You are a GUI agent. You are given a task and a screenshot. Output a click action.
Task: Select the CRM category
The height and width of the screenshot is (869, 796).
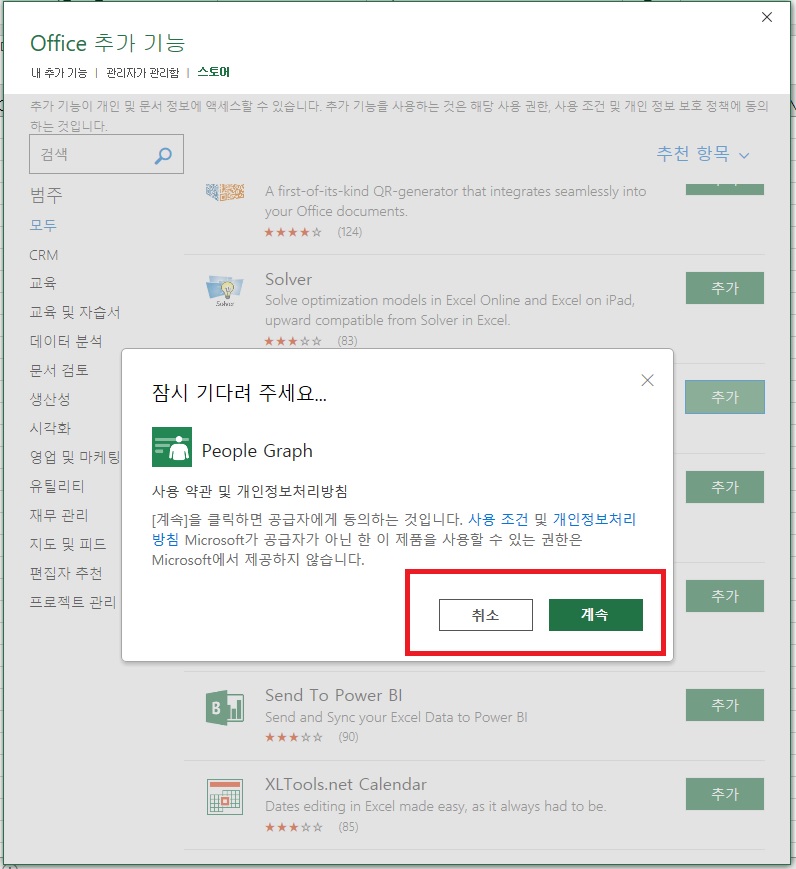pyautogui.click(x=44, y=255)
